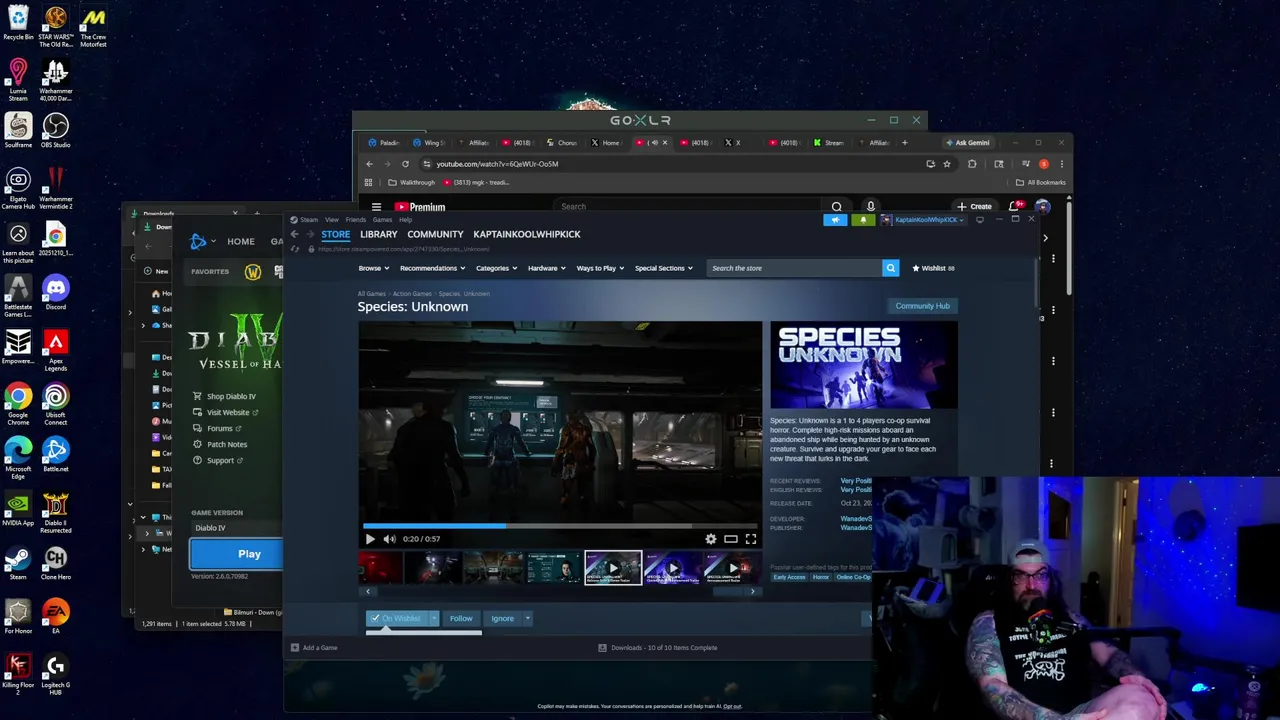Open the Steam menu in the menu bar
The height and width of the screenshot is (720, 1280).
(309, 220)
